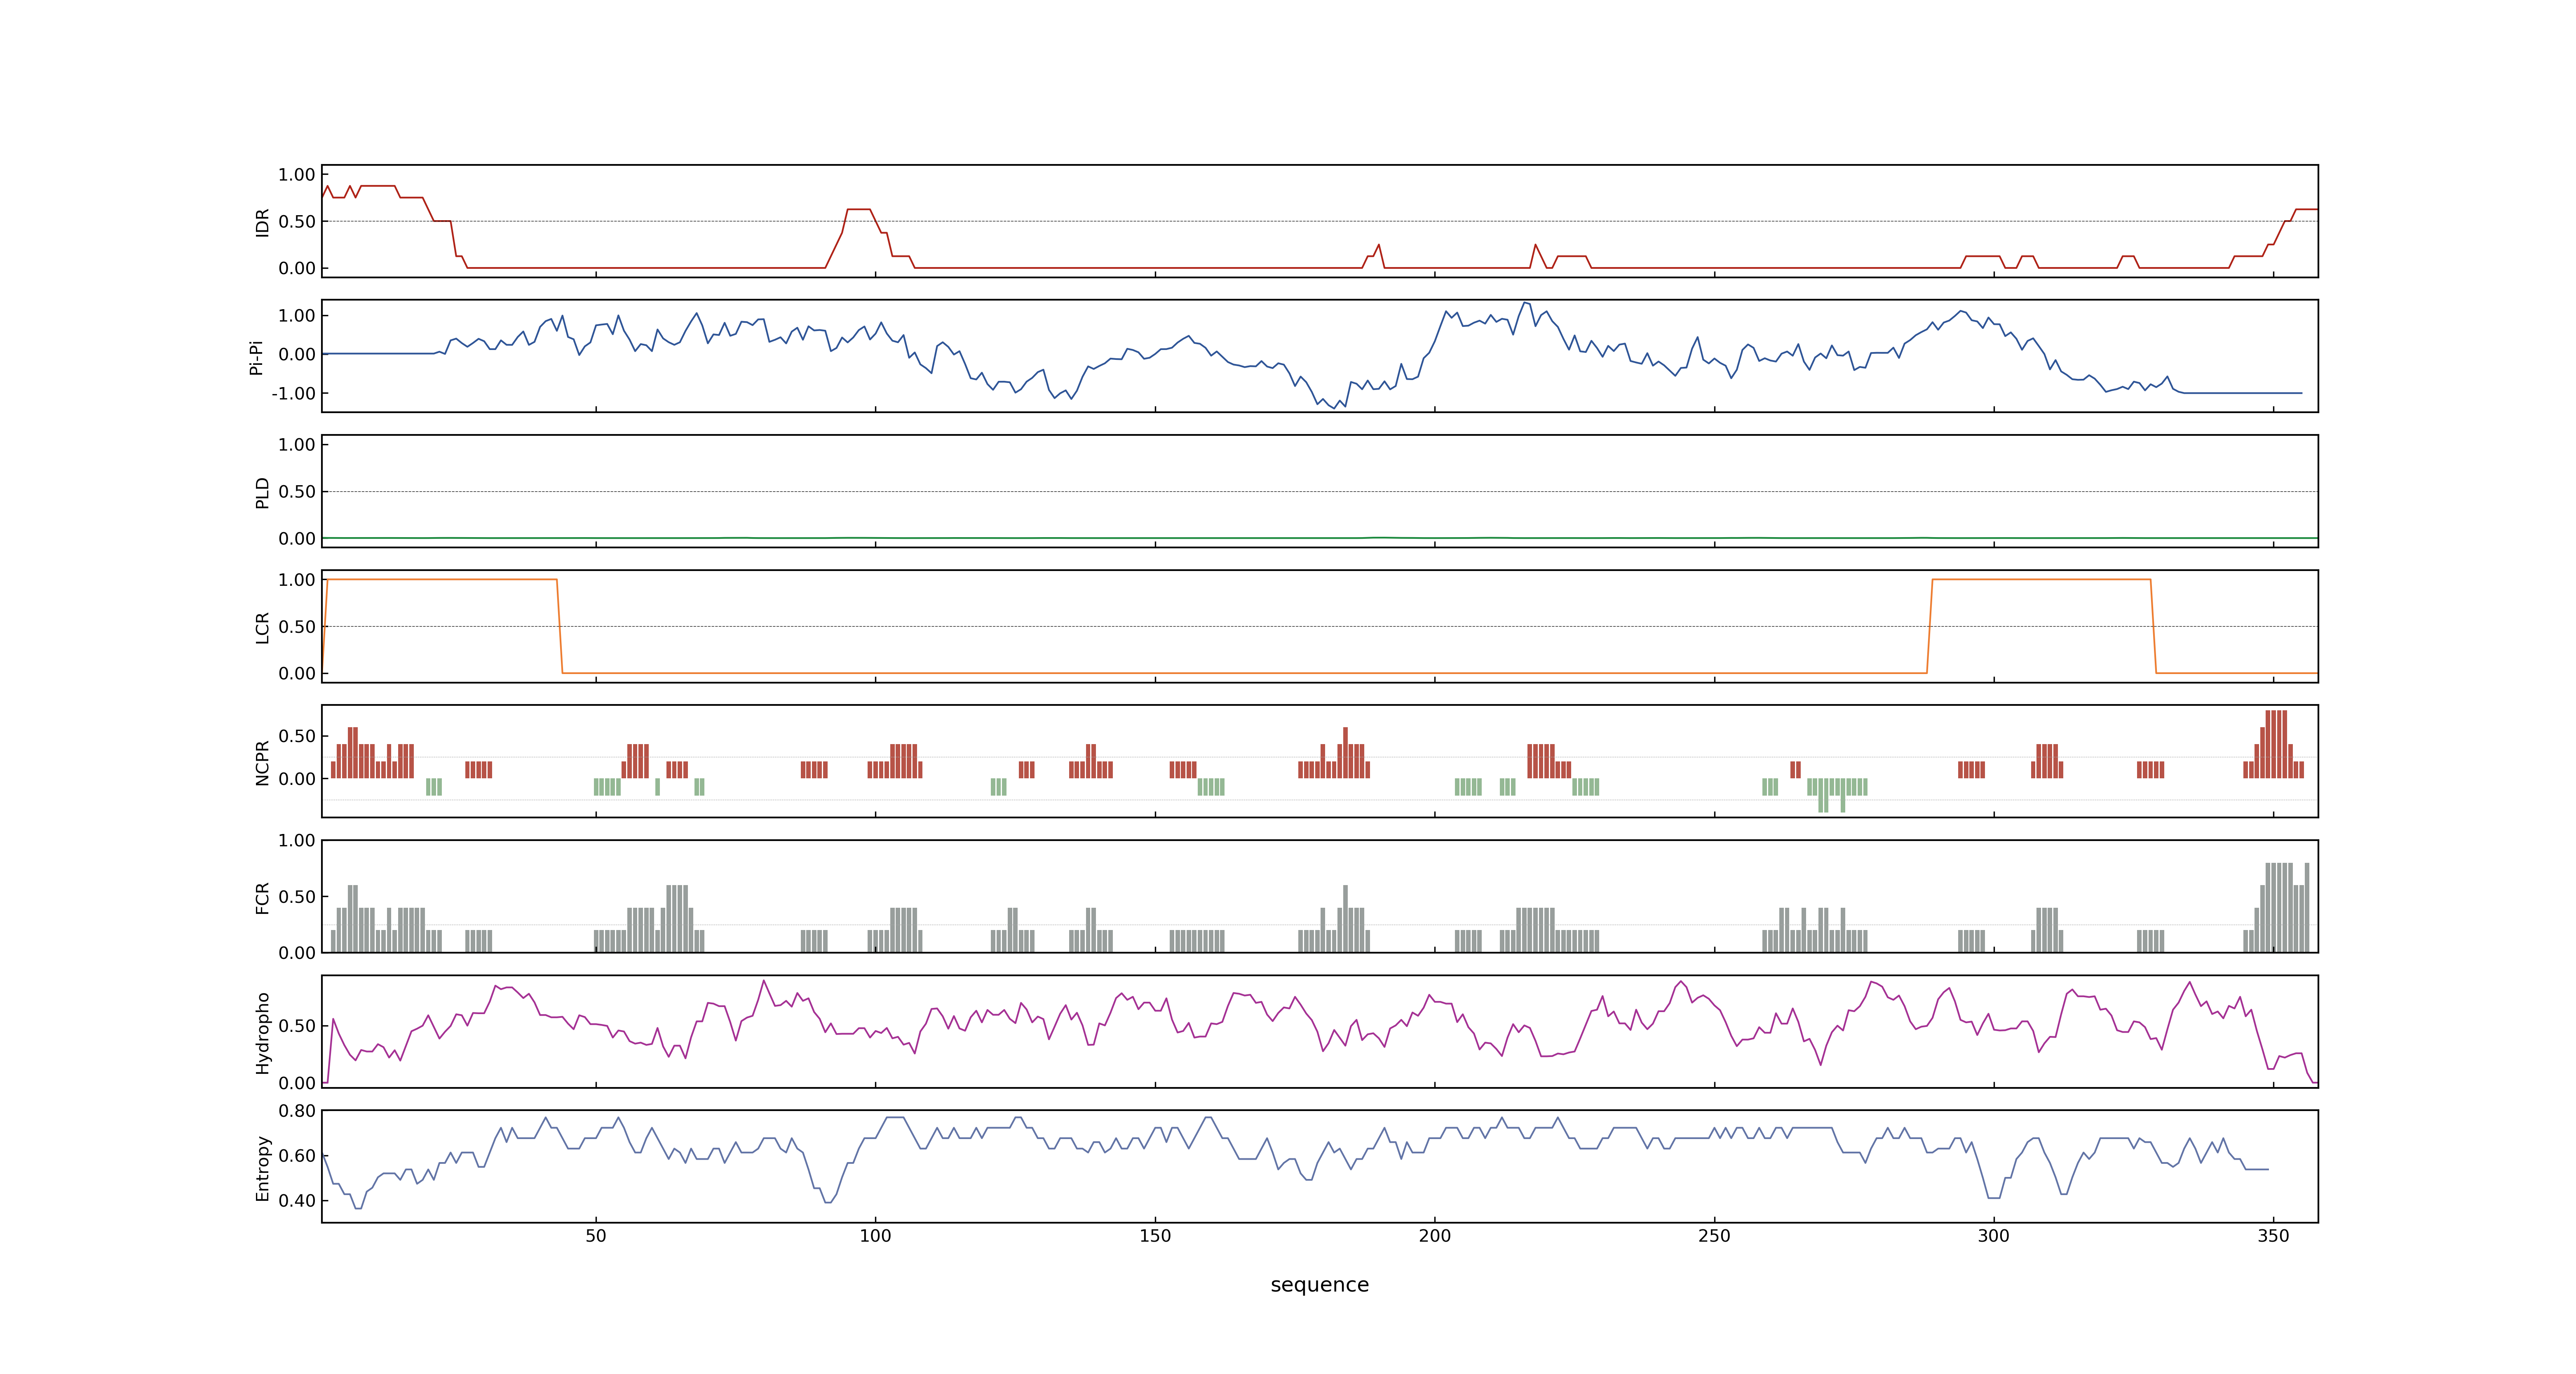
Task: Click the 0.50 tick on IDR panel
Action: click(297, 222)
